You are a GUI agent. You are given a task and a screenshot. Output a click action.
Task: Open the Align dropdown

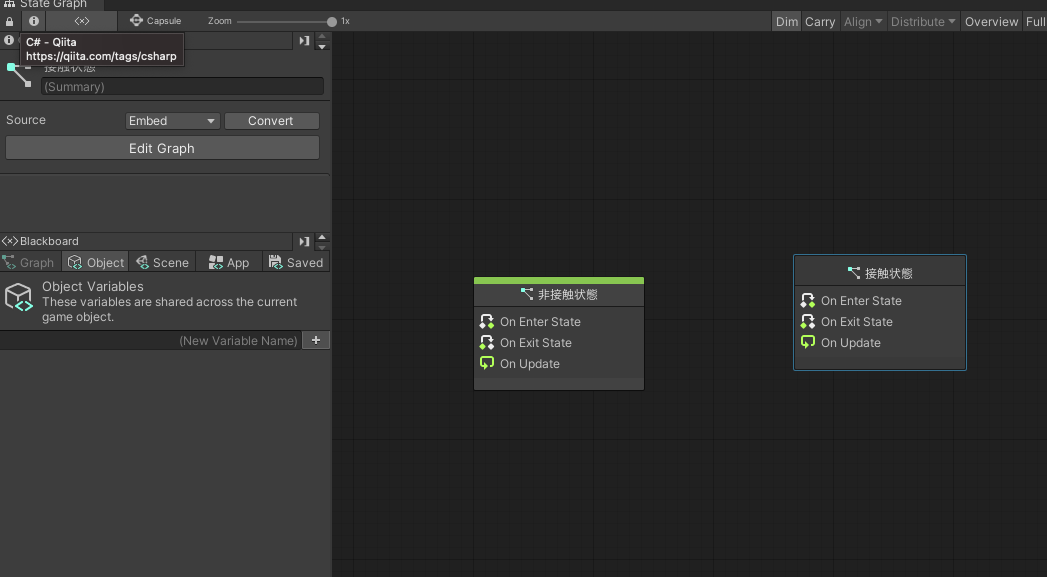[863, 21]
